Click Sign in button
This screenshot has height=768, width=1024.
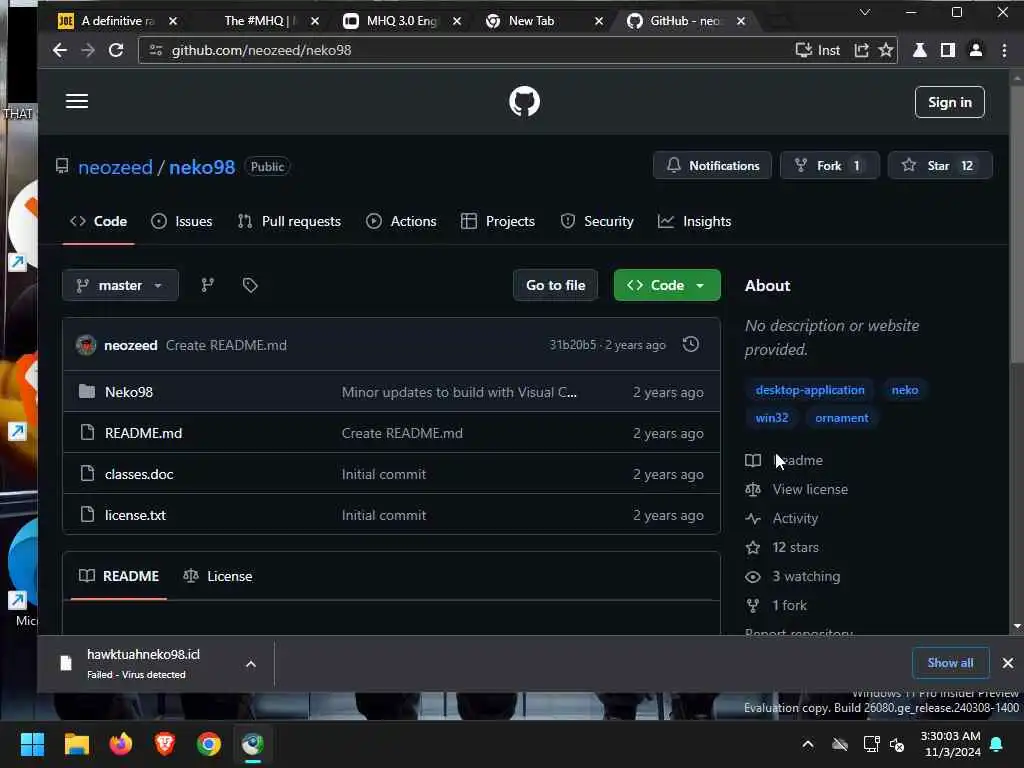950,102
